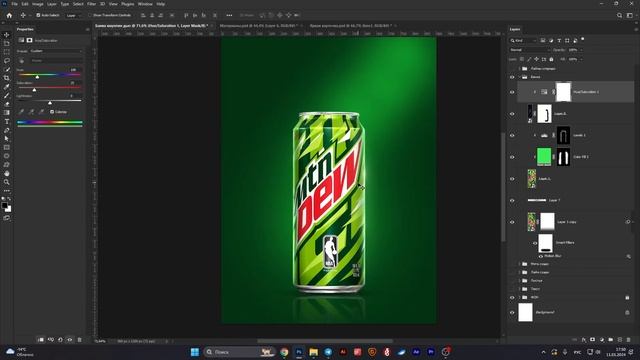Open the Filter menu

(91, 4)
